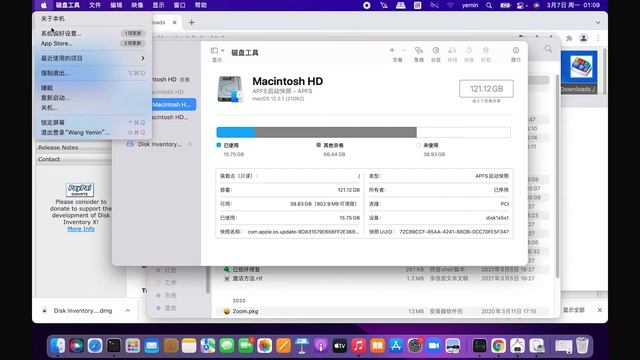This screenshot has height=360, width=640.
Task: Open downloaded Disk Inventory dmg item
Action: click(x=83, y=311)
